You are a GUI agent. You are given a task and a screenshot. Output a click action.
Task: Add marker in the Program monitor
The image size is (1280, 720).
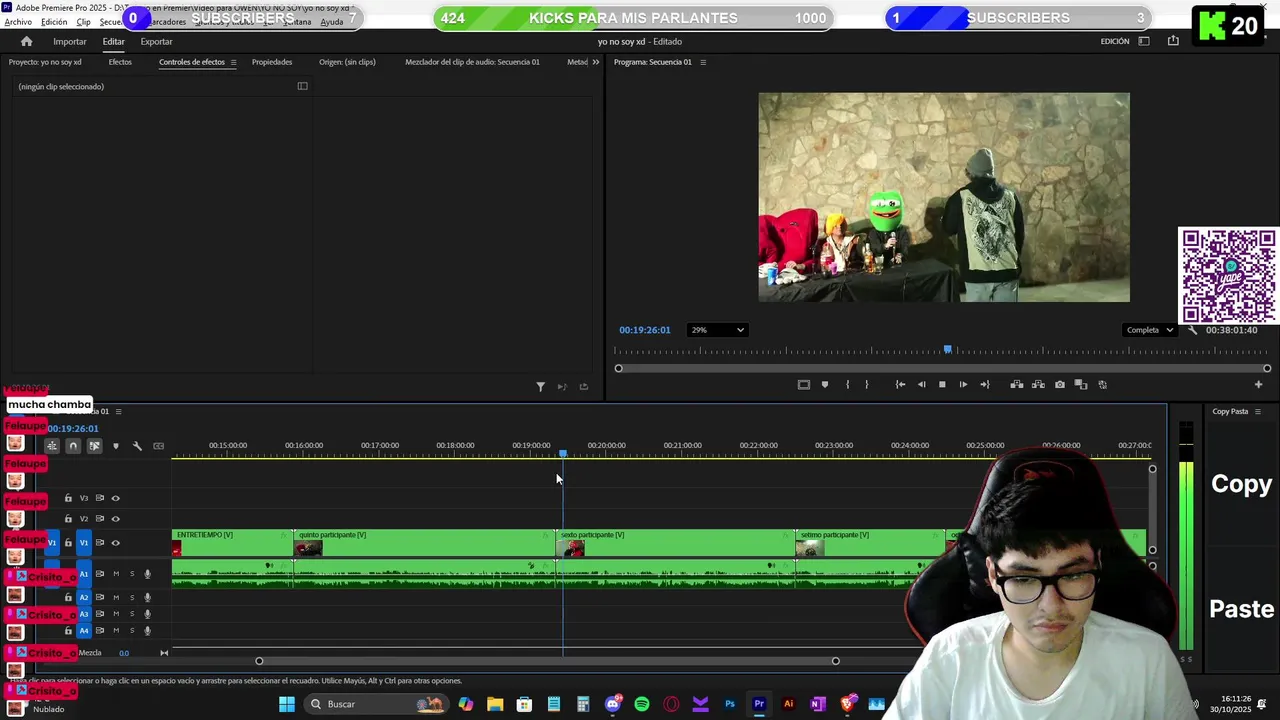[x=825, y=385]
